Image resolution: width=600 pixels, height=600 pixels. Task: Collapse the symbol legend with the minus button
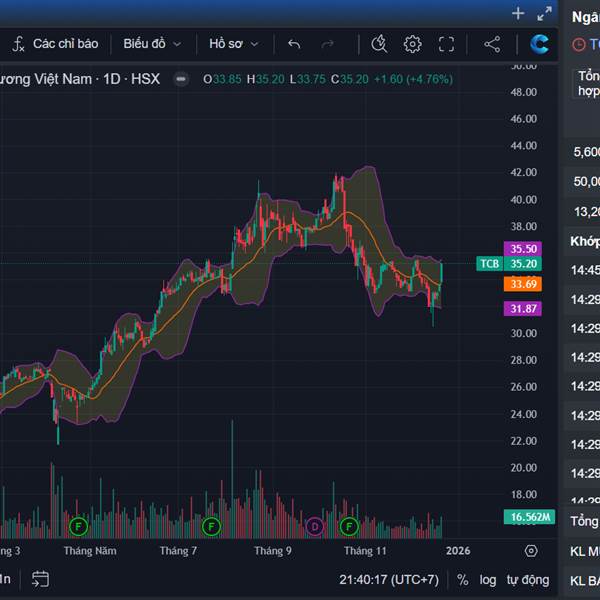[180, 79]
